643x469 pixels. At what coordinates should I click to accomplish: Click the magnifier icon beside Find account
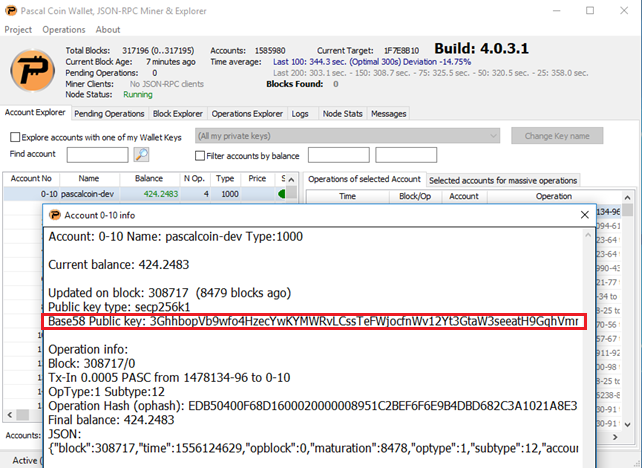click(x=141, y=155)
